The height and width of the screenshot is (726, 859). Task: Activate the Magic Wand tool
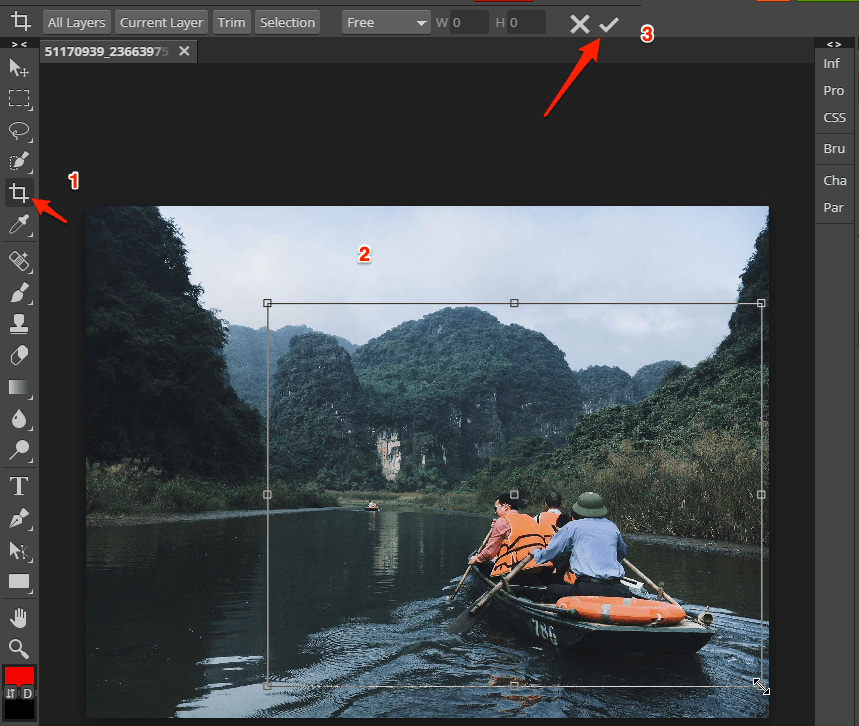(x=19, y=162)
